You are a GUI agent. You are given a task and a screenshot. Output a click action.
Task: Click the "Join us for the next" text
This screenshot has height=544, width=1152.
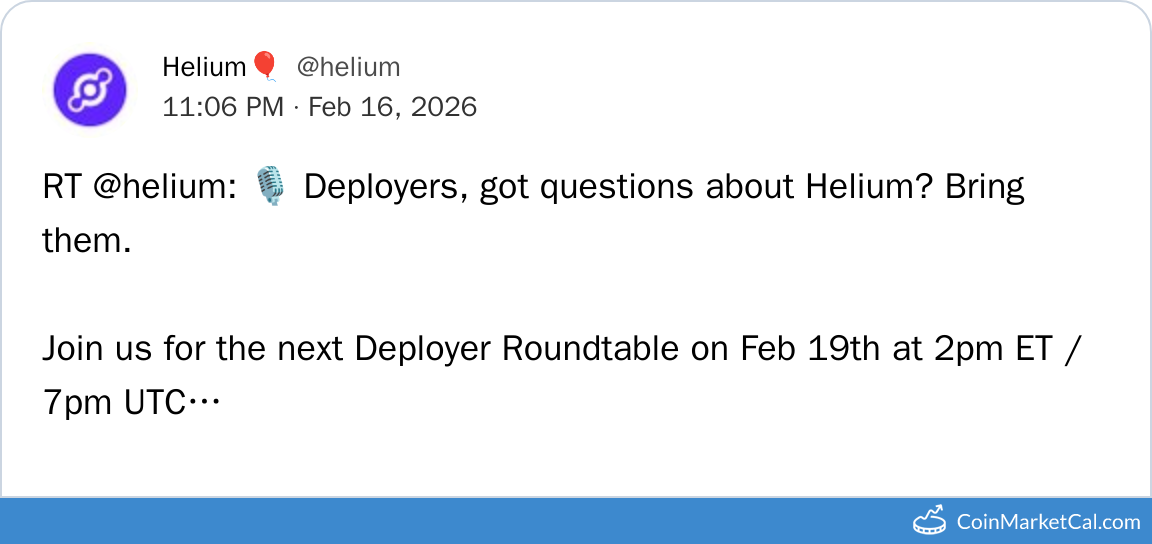tap(194, 349)
